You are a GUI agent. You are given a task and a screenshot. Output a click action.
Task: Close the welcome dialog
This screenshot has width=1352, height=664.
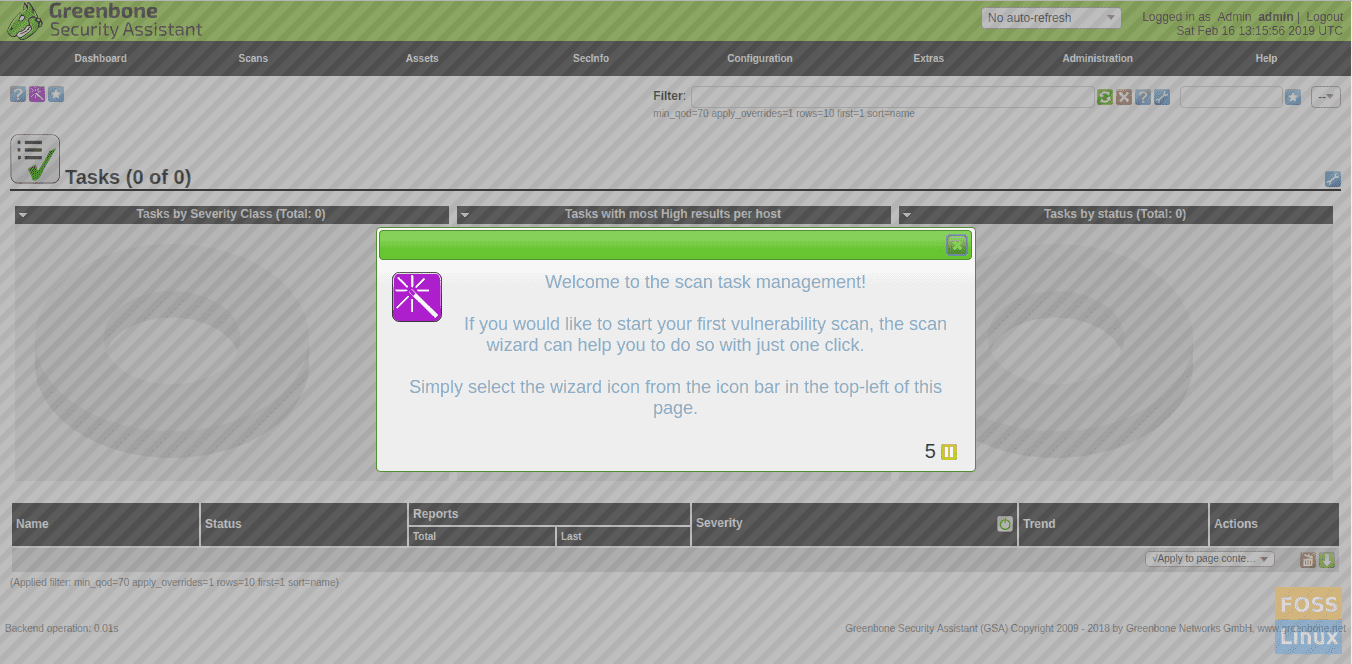[957, 245]
